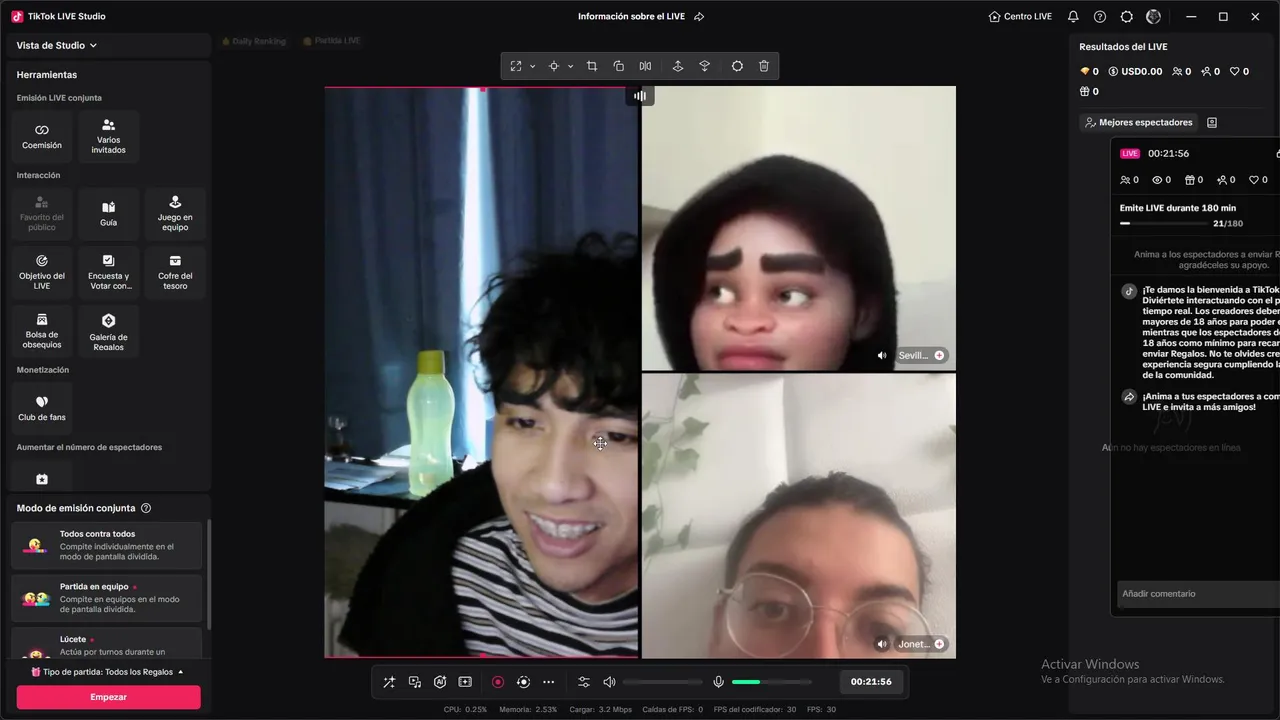Open the Guía interaction tool
The image size is (1280, 720).
109,214
